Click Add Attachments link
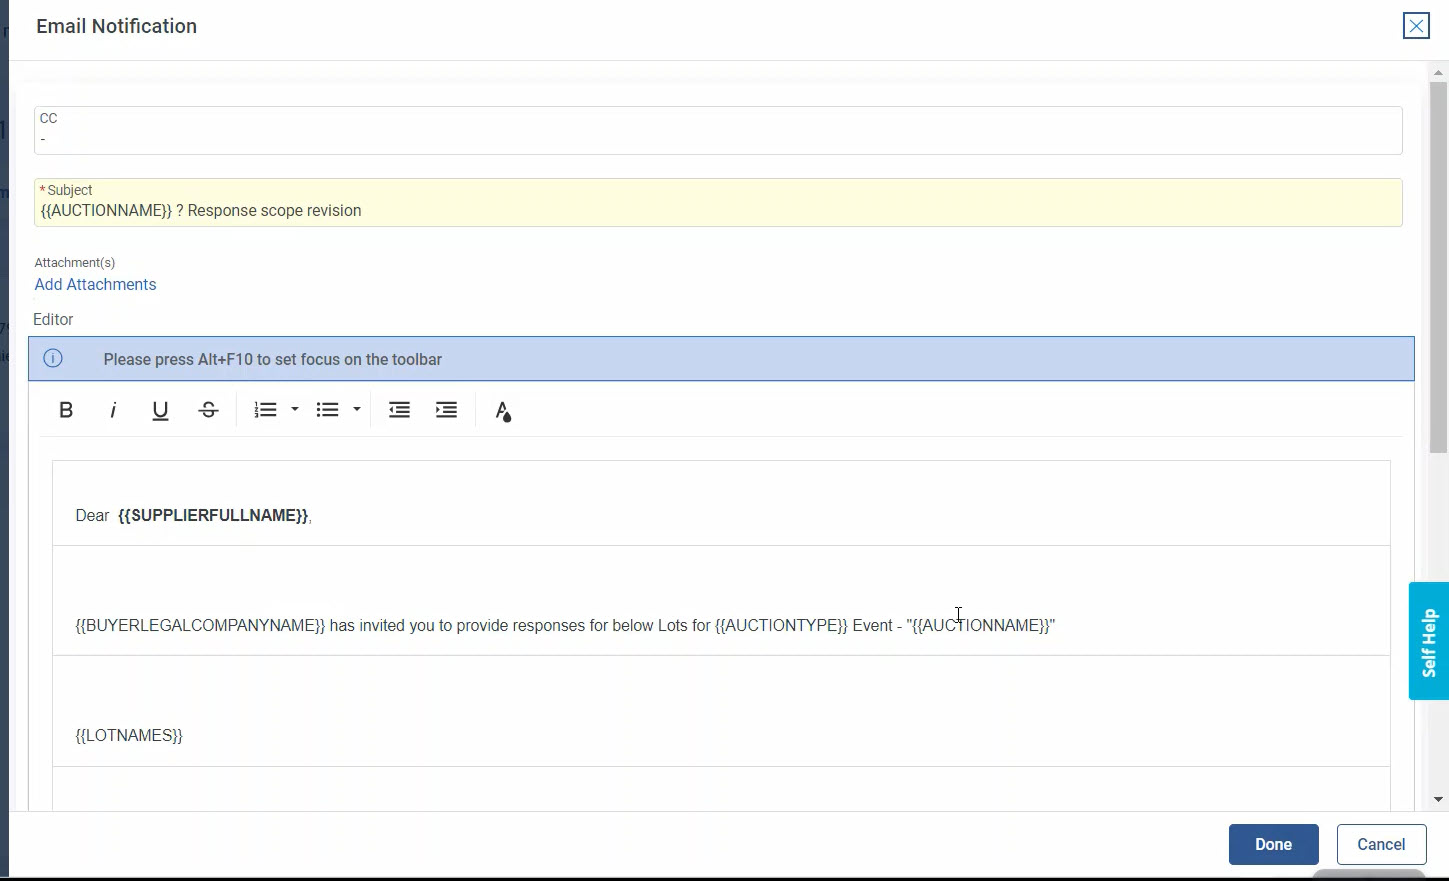Viewport: 1449px width, 881px height. (x=95, y=285)
